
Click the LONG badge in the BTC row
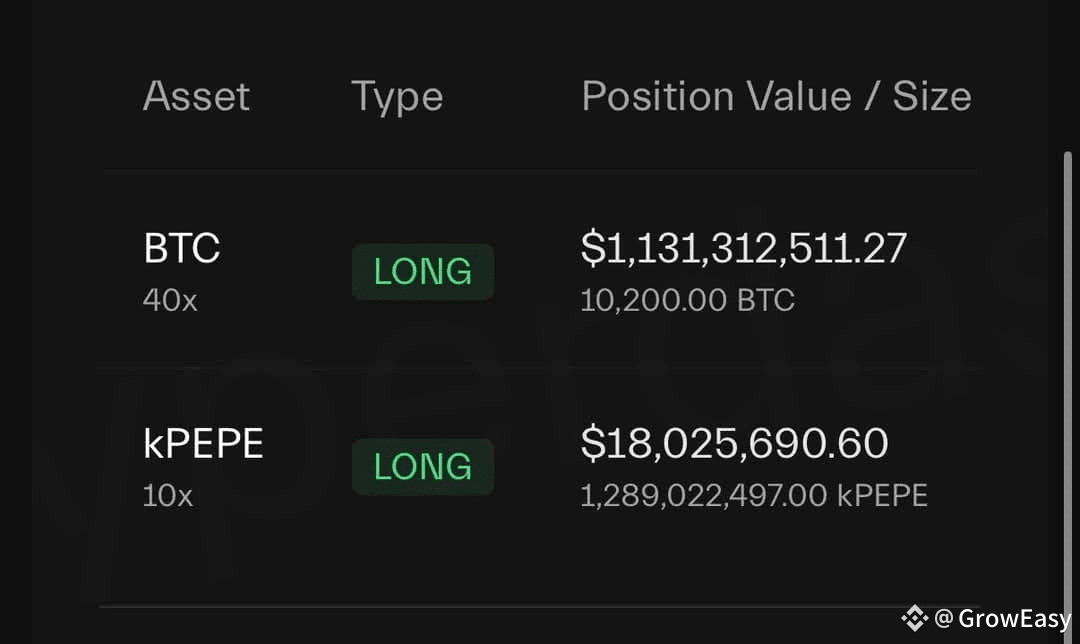point(423,271)
